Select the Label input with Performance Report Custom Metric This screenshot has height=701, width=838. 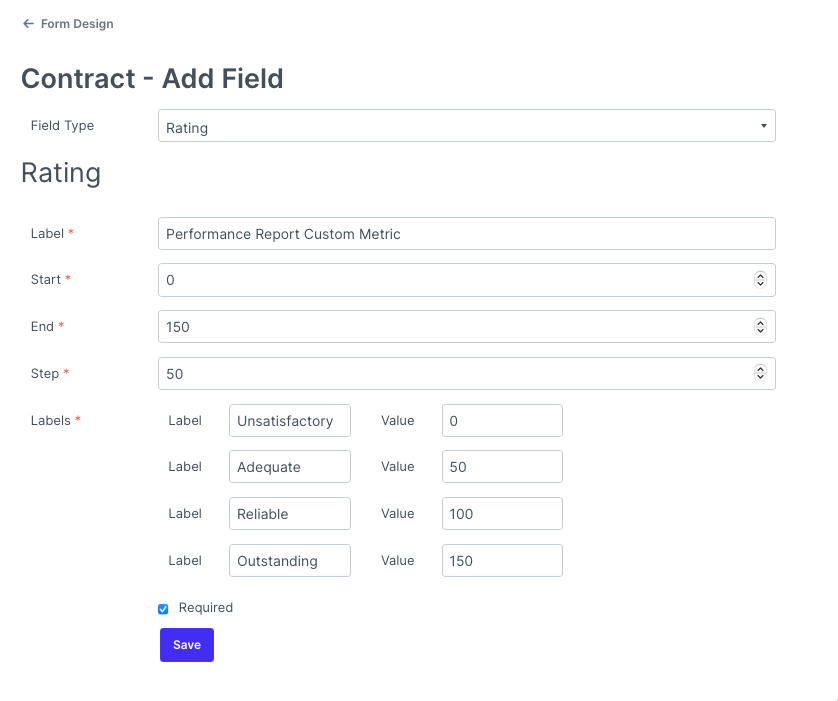[x=466, y=233]
